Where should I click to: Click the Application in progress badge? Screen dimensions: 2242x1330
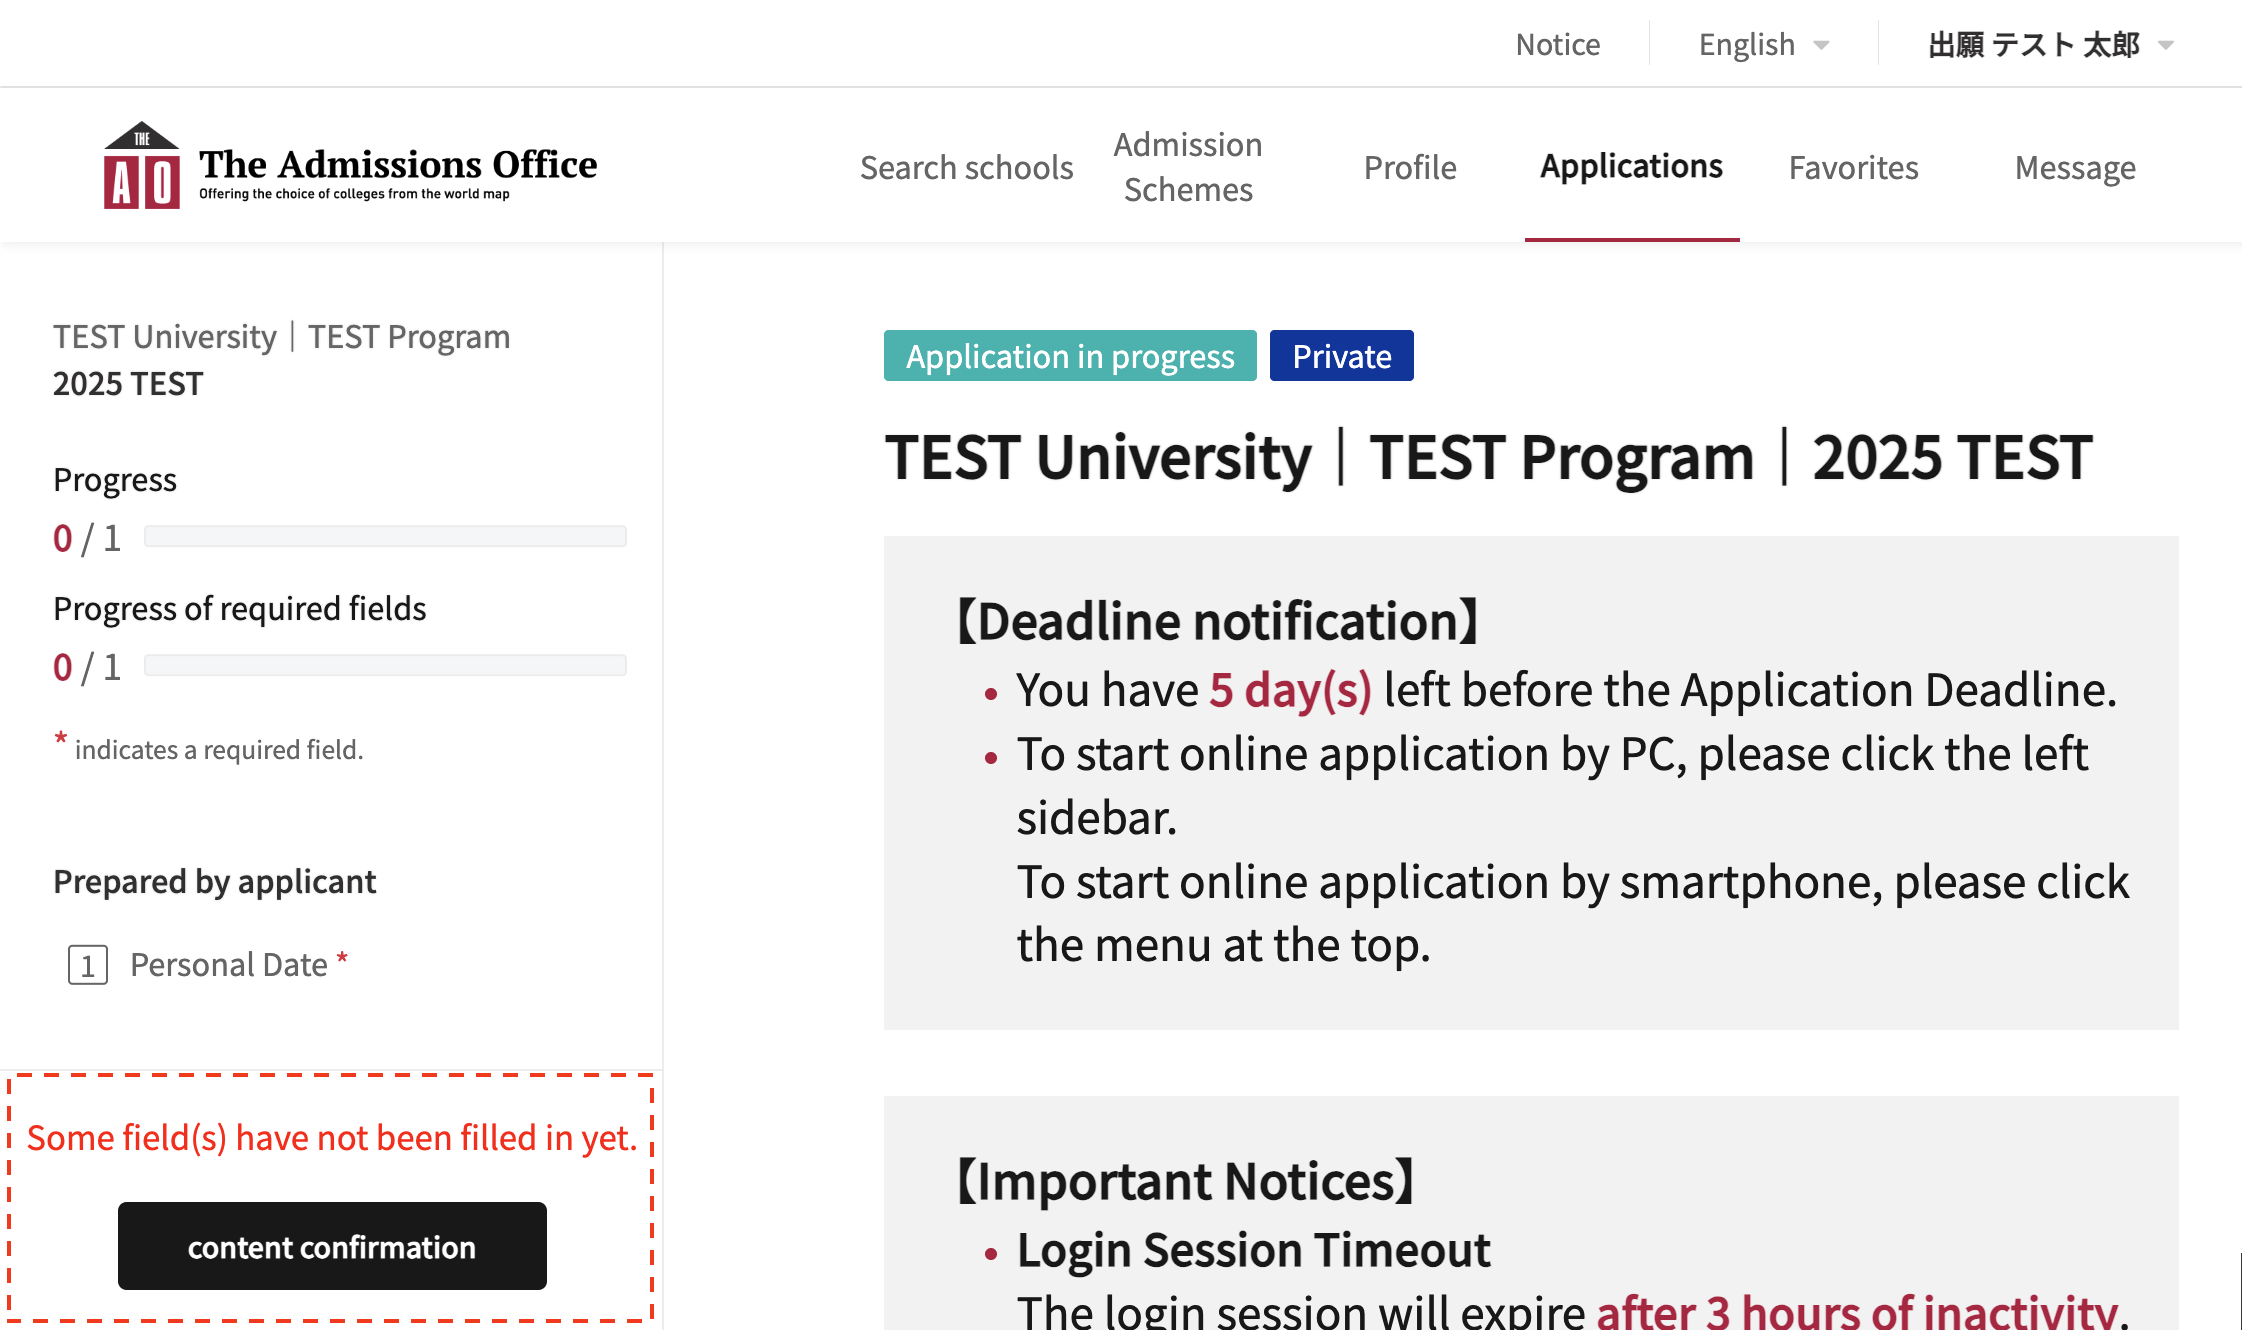pyautogui.click(x=1069, y=356)
